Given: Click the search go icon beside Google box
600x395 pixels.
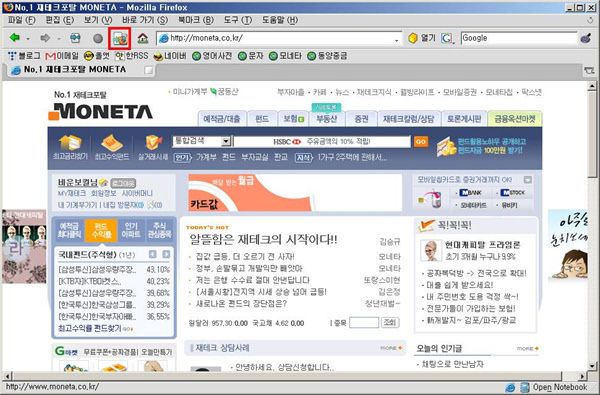Looking at the screenshot, I should [585, 38].
